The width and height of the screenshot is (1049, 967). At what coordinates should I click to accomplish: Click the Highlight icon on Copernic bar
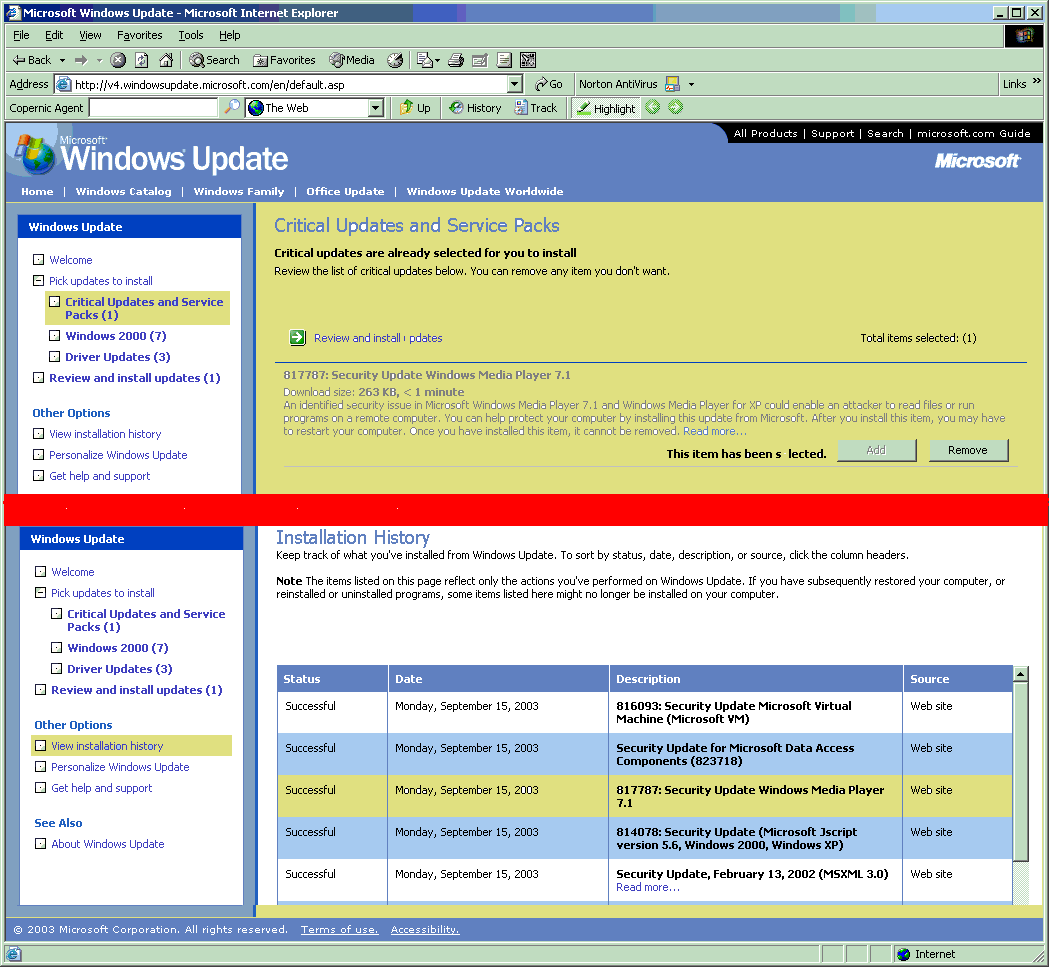click(x=605, y=108)
